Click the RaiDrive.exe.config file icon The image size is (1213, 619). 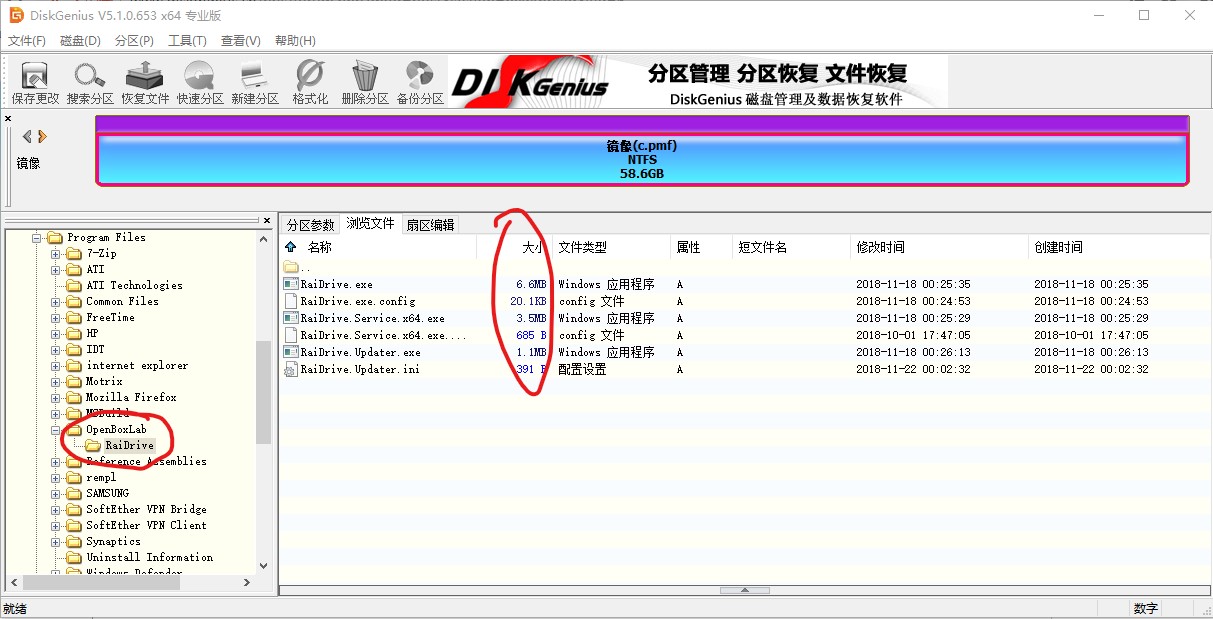tap(291, 301)
